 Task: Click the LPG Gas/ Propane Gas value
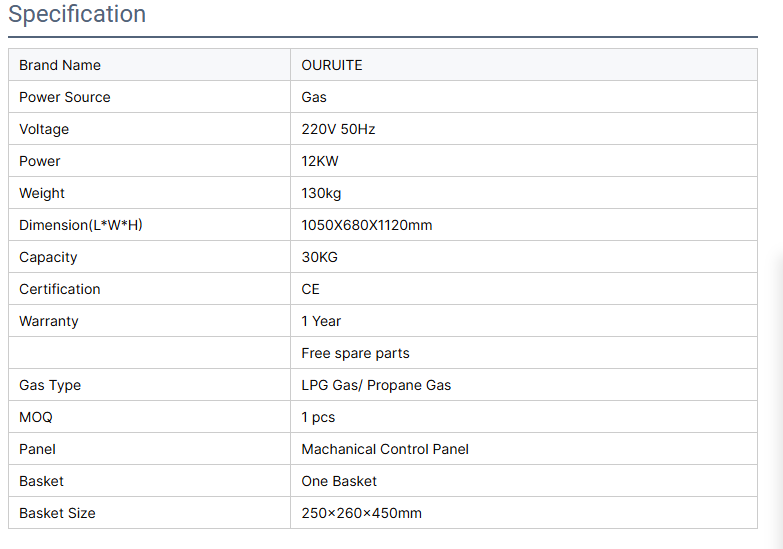[376, 385]
